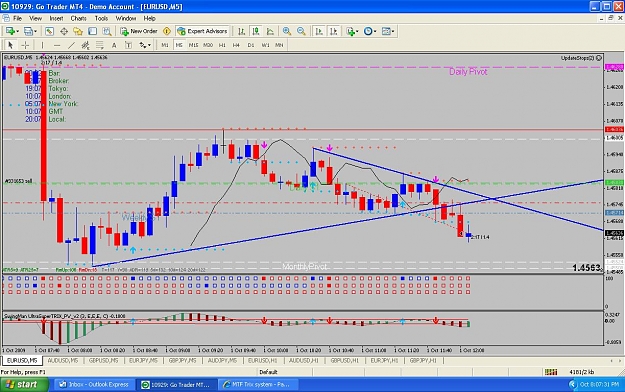
Task: Select the trendline drawing tool
Action: [71, 45]
